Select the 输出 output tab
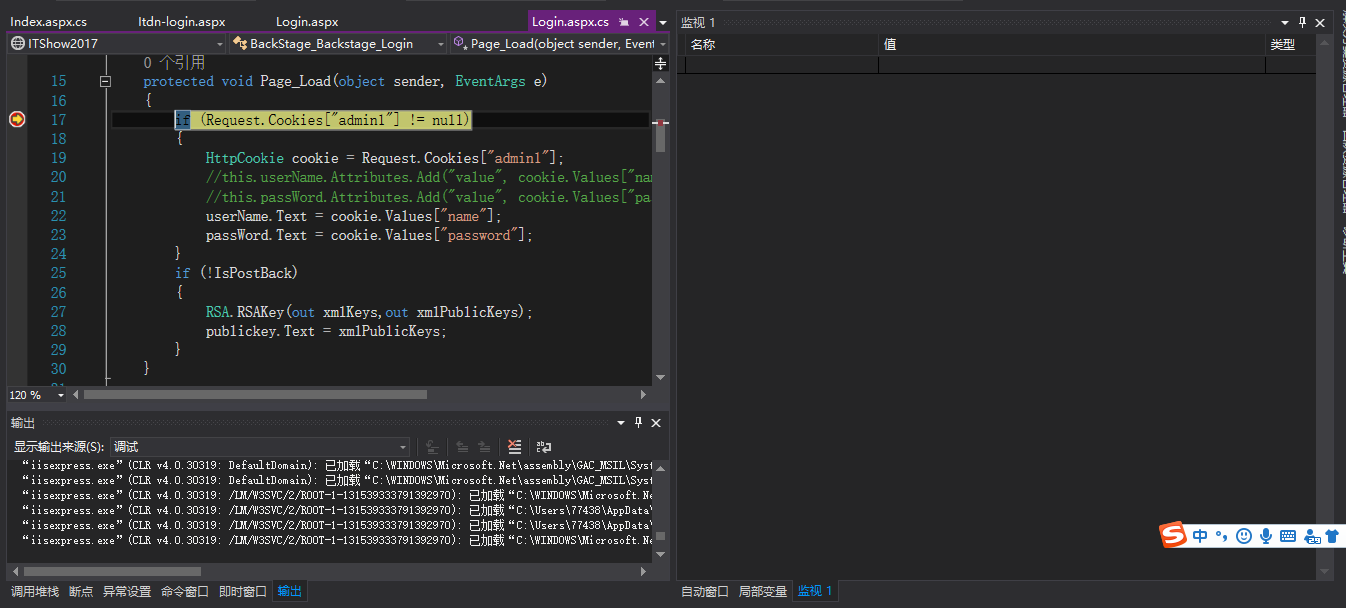 [x=290, y=592]
